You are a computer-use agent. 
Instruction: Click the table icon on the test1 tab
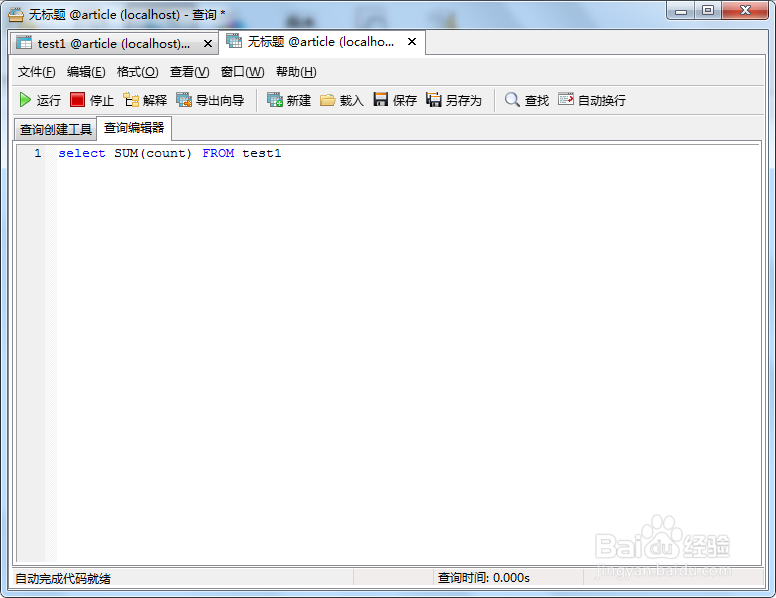pyautogui.click(x=24, y=43)
